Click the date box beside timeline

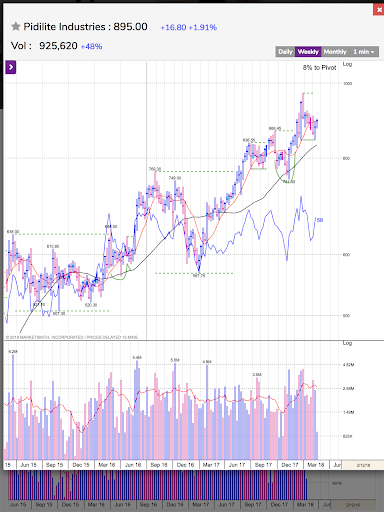363,465
